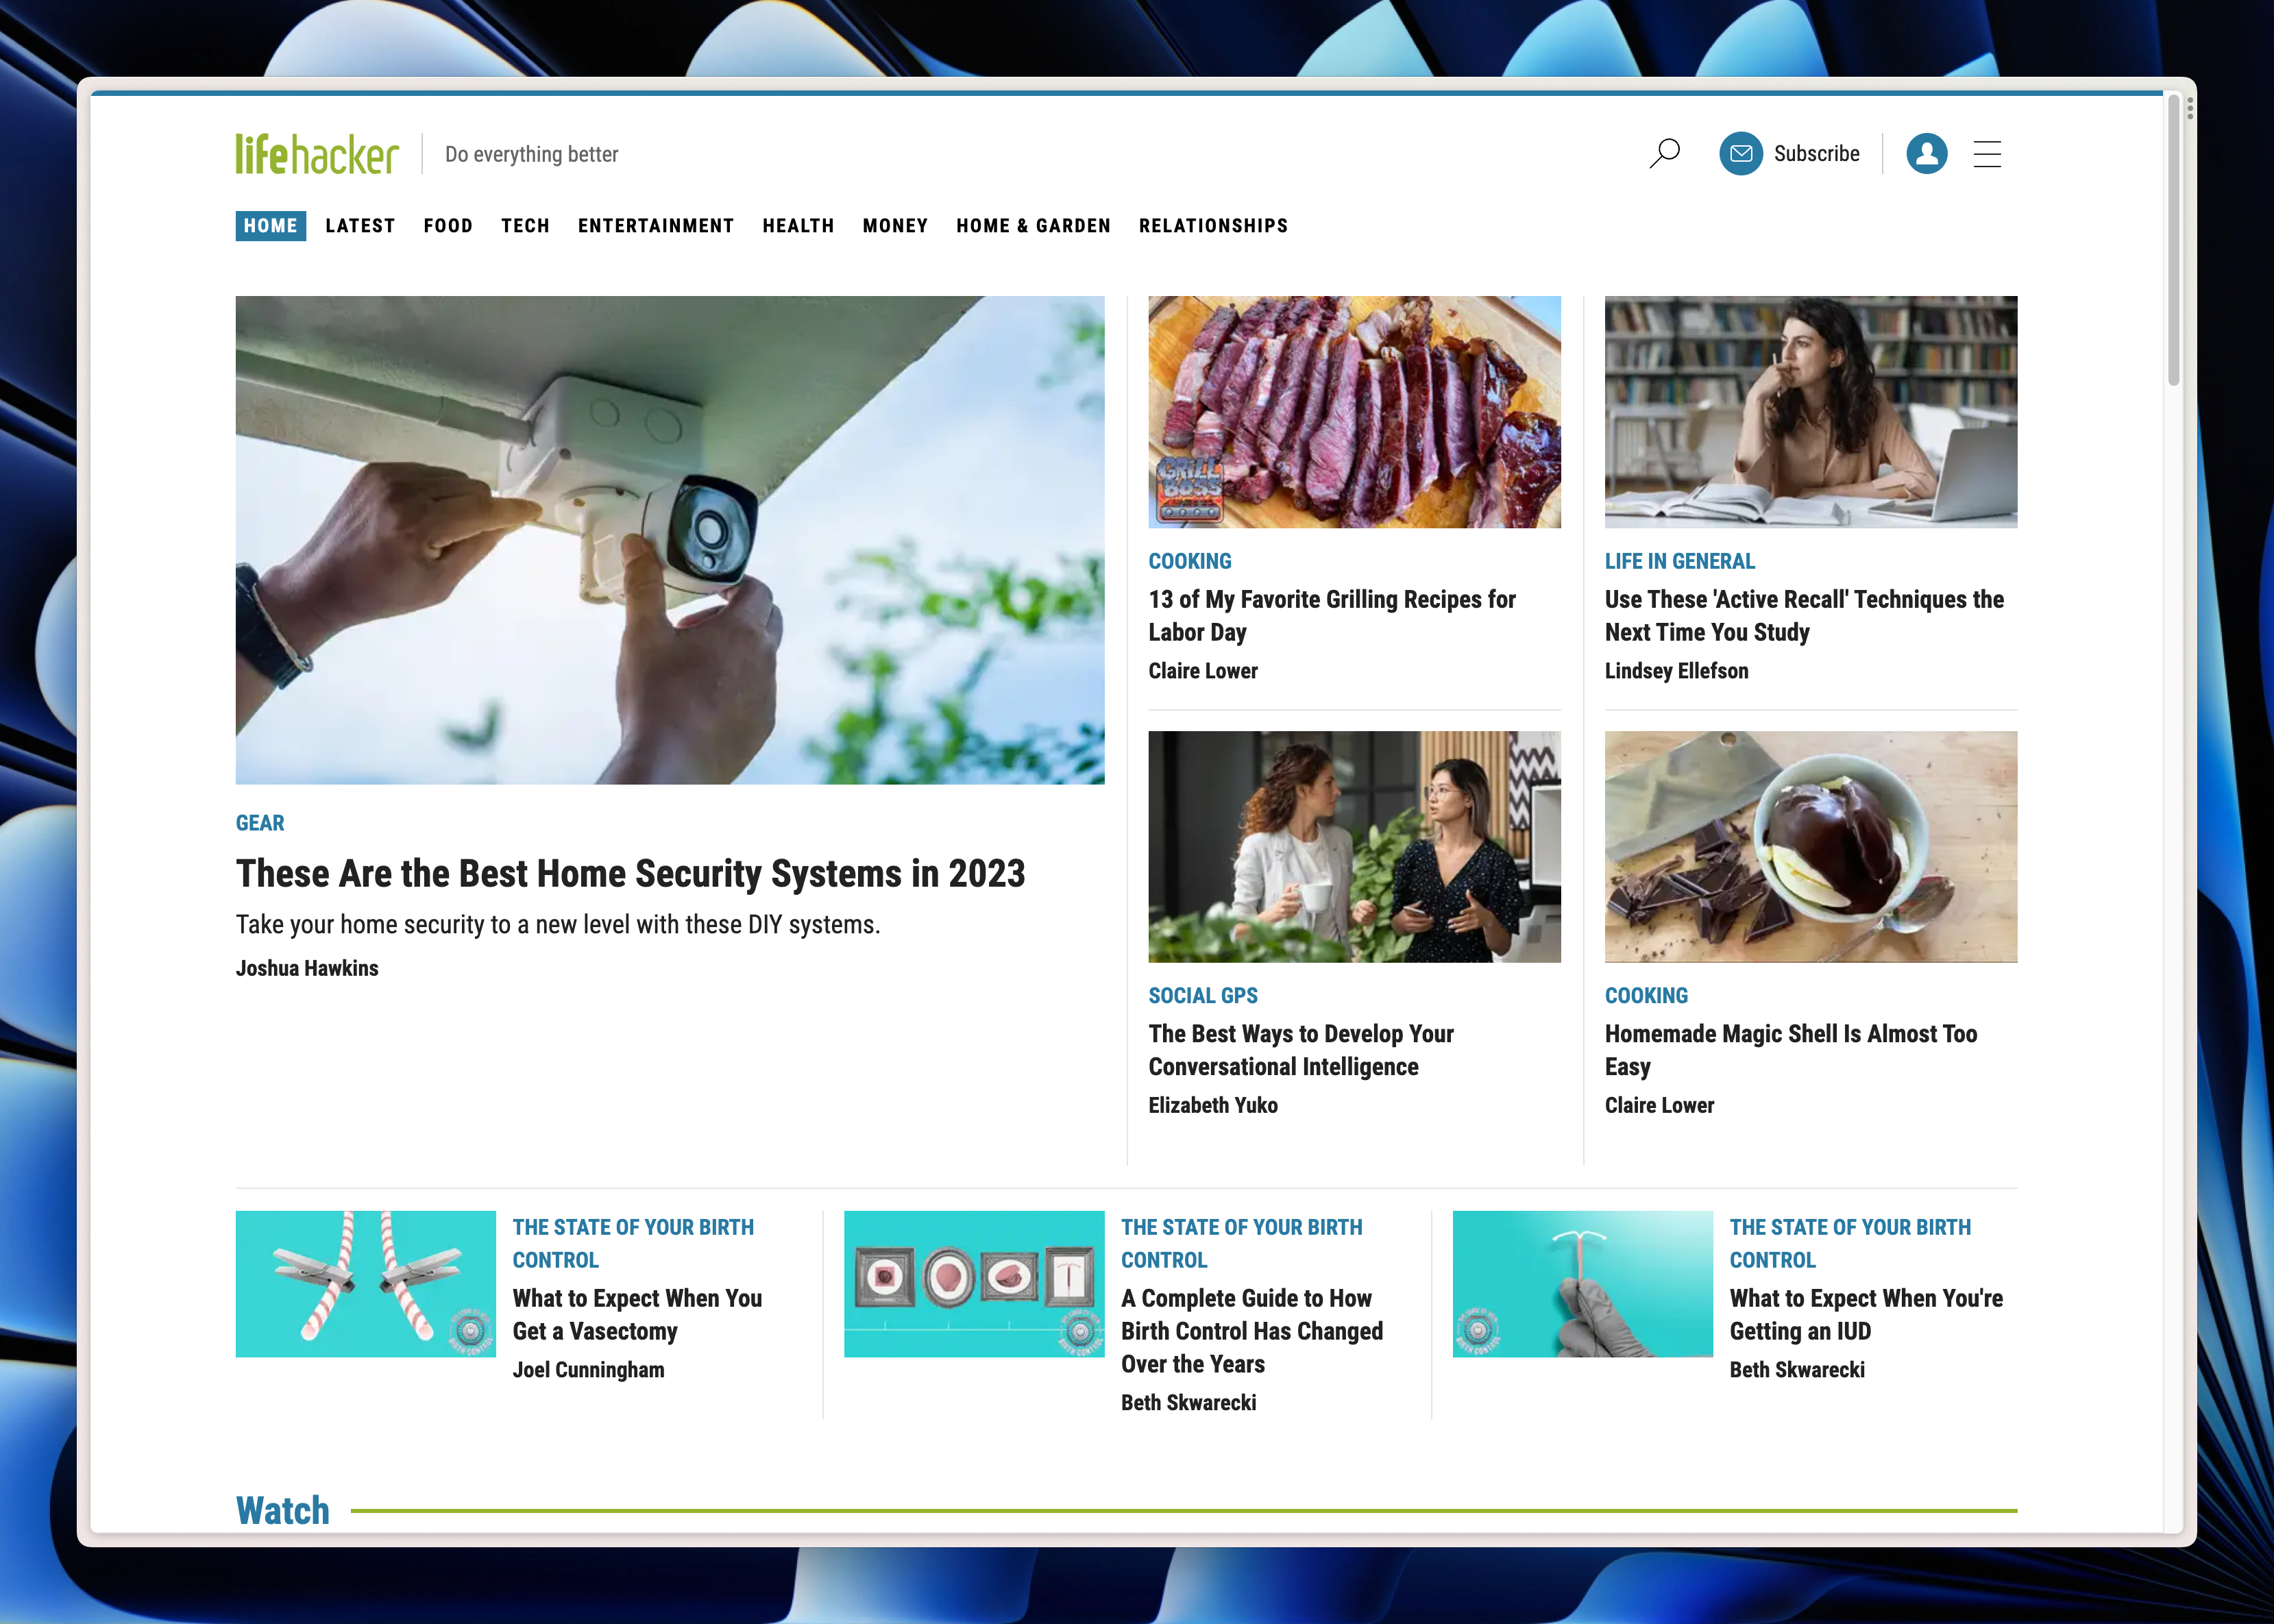Open the IUD article thumbnail
The height and width of the screenshot is (1624, 2274).
pyautogui.click(x=1582, y=1284)
